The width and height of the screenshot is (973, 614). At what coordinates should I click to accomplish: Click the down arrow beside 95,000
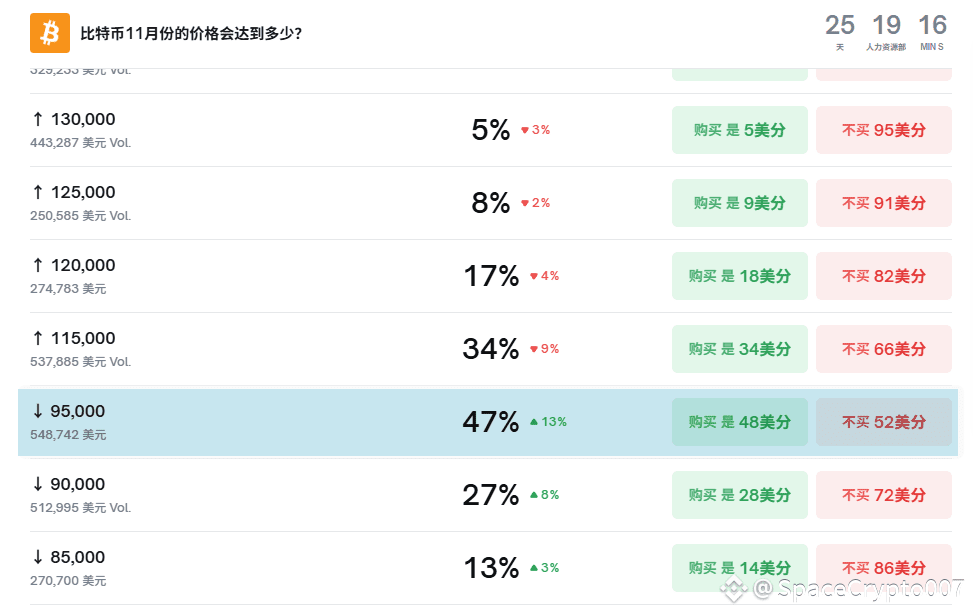click(38, 411)
